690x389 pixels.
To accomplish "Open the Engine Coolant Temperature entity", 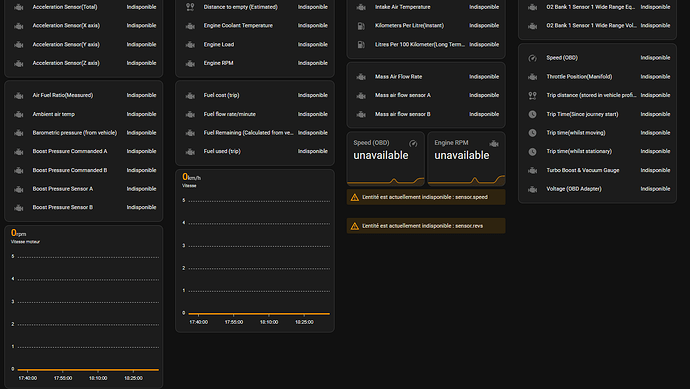I will (x=255, y=26).
